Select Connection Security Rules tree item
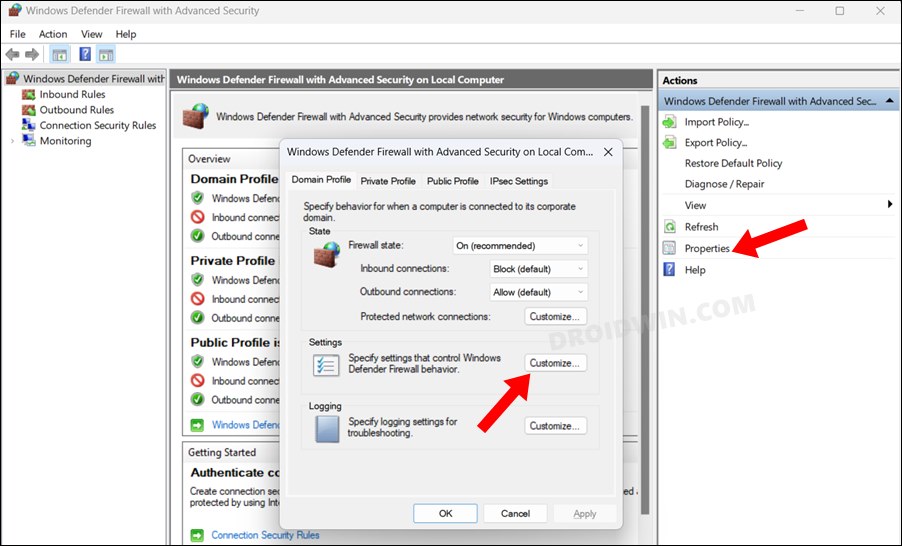 point(98,125)
